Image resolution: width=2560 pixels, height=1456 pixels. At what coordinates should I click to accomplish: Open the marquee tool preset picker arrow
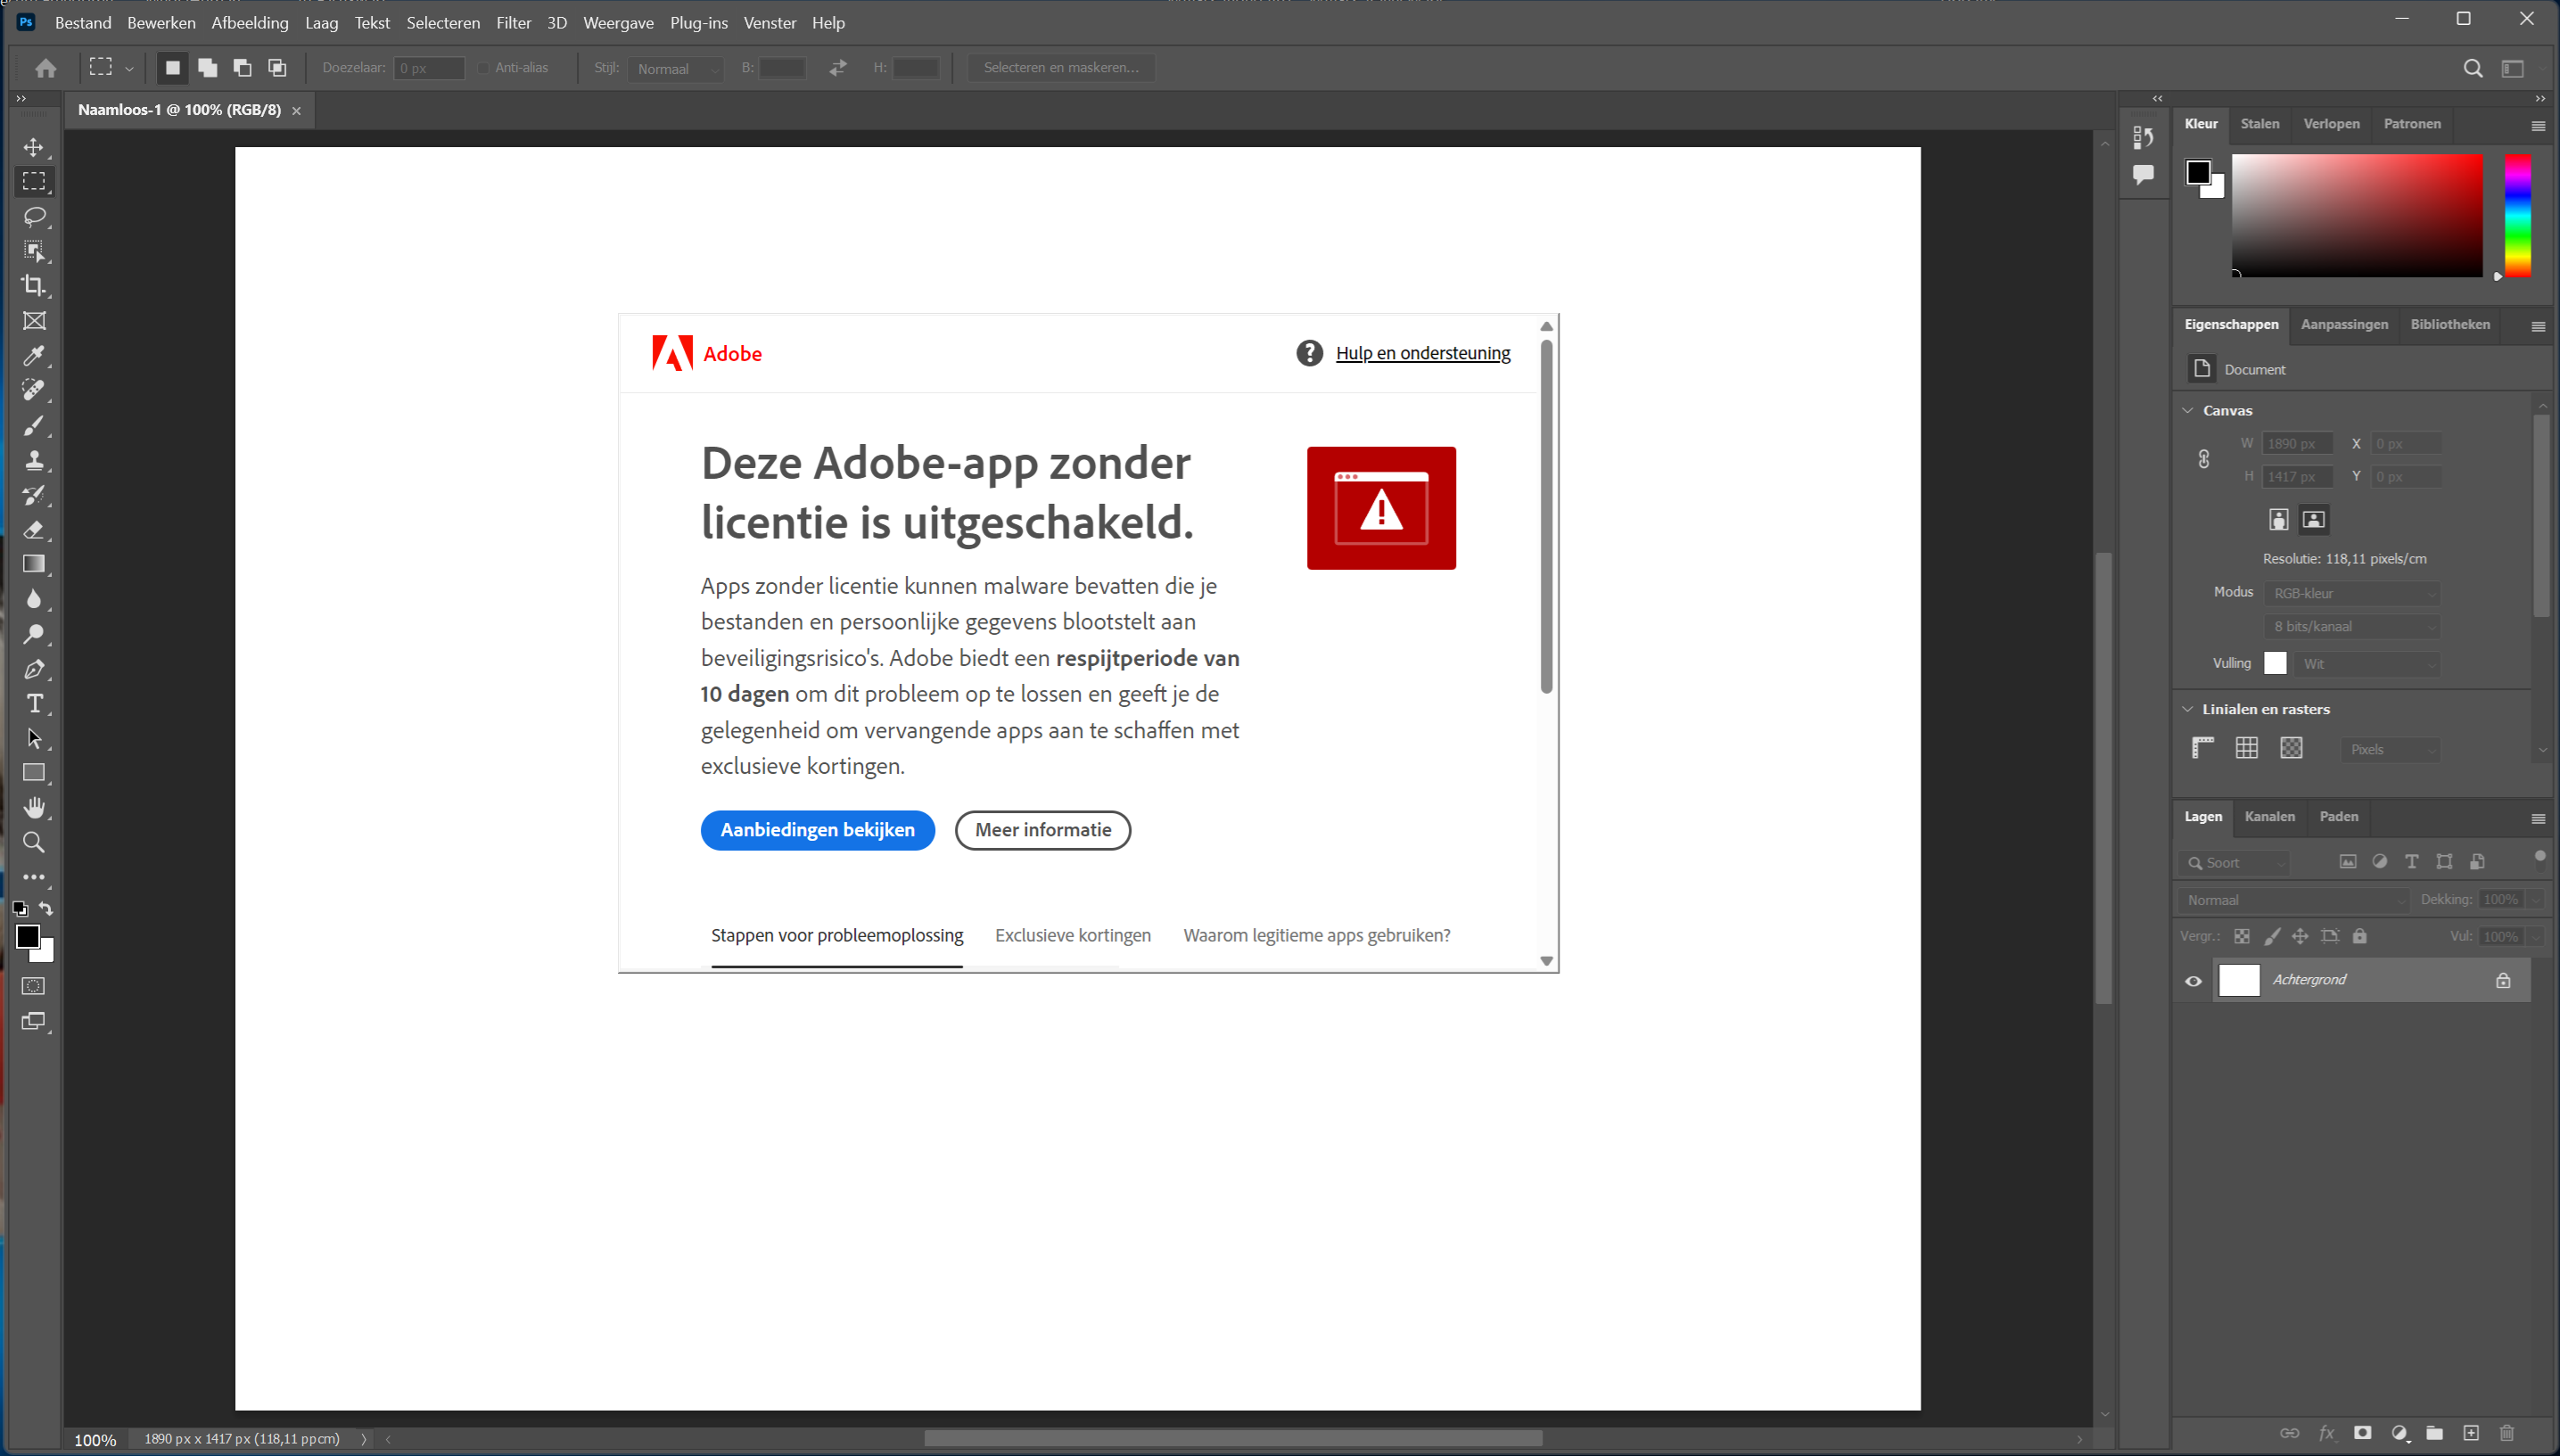[x=129, y=69]
